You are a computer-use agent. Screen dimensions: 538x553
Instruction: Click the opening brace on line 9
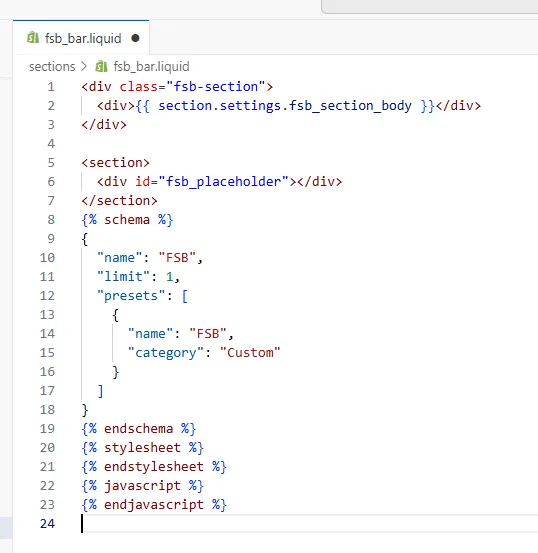pyautogui.click(x=85, y=239)
